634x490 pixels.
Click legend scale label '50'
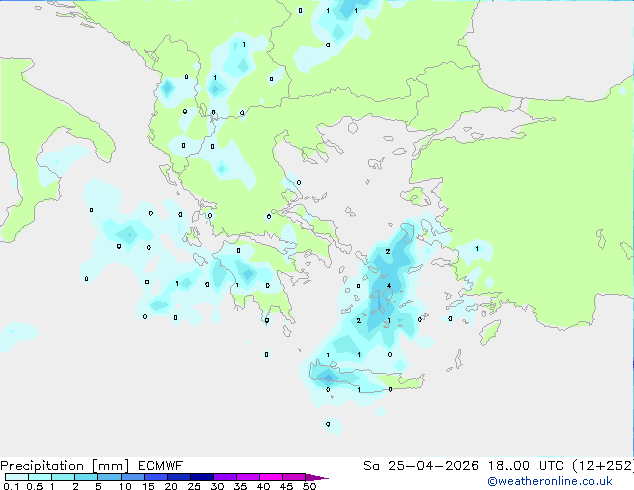309,486
